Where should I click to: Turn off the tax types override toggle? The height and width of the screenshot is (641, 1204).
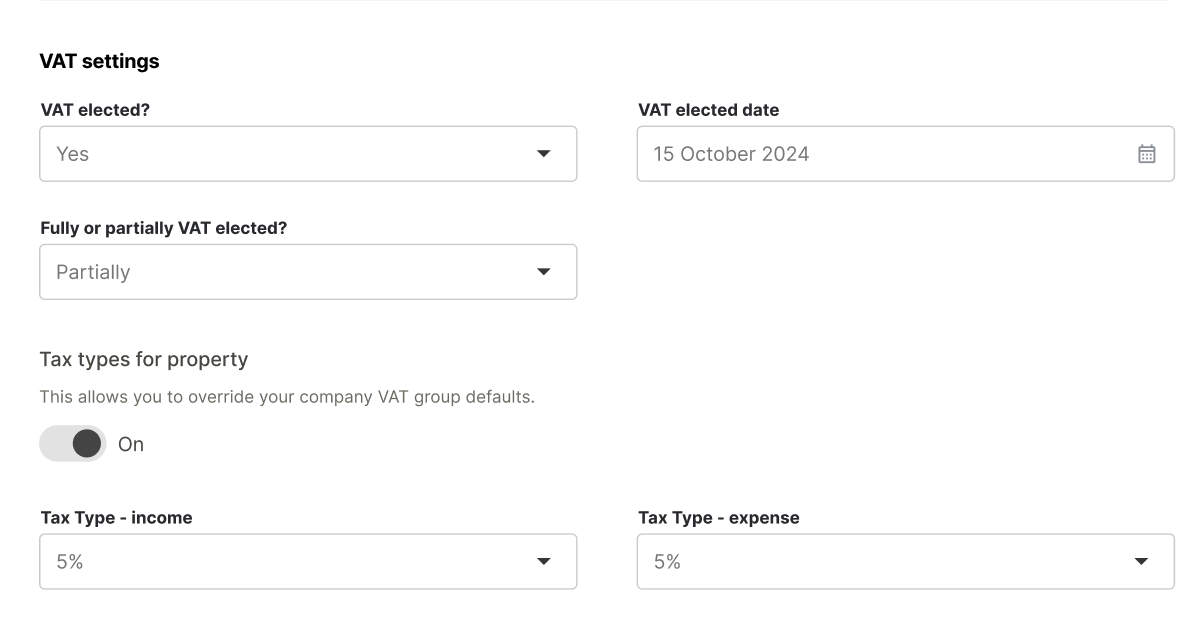[73, 444]
